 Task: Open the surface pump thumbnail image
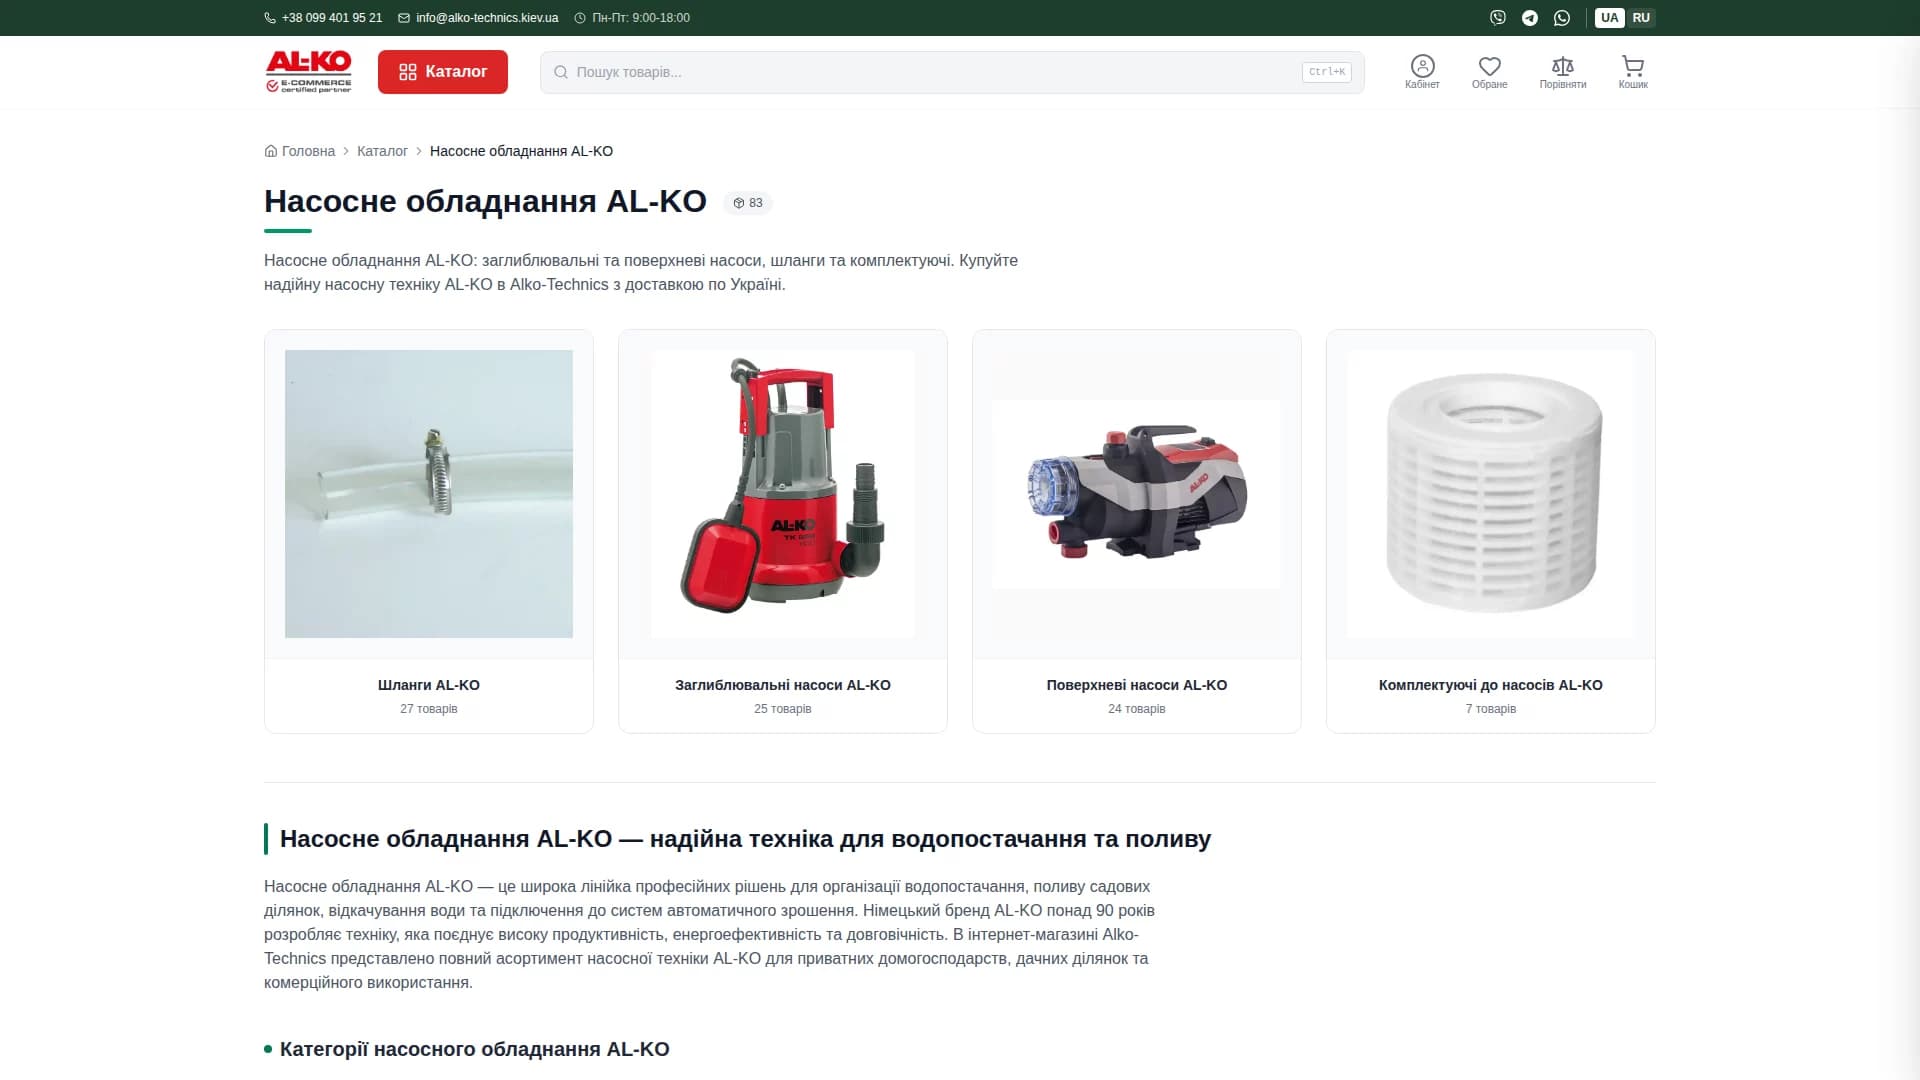click(x=1137, y=494)
